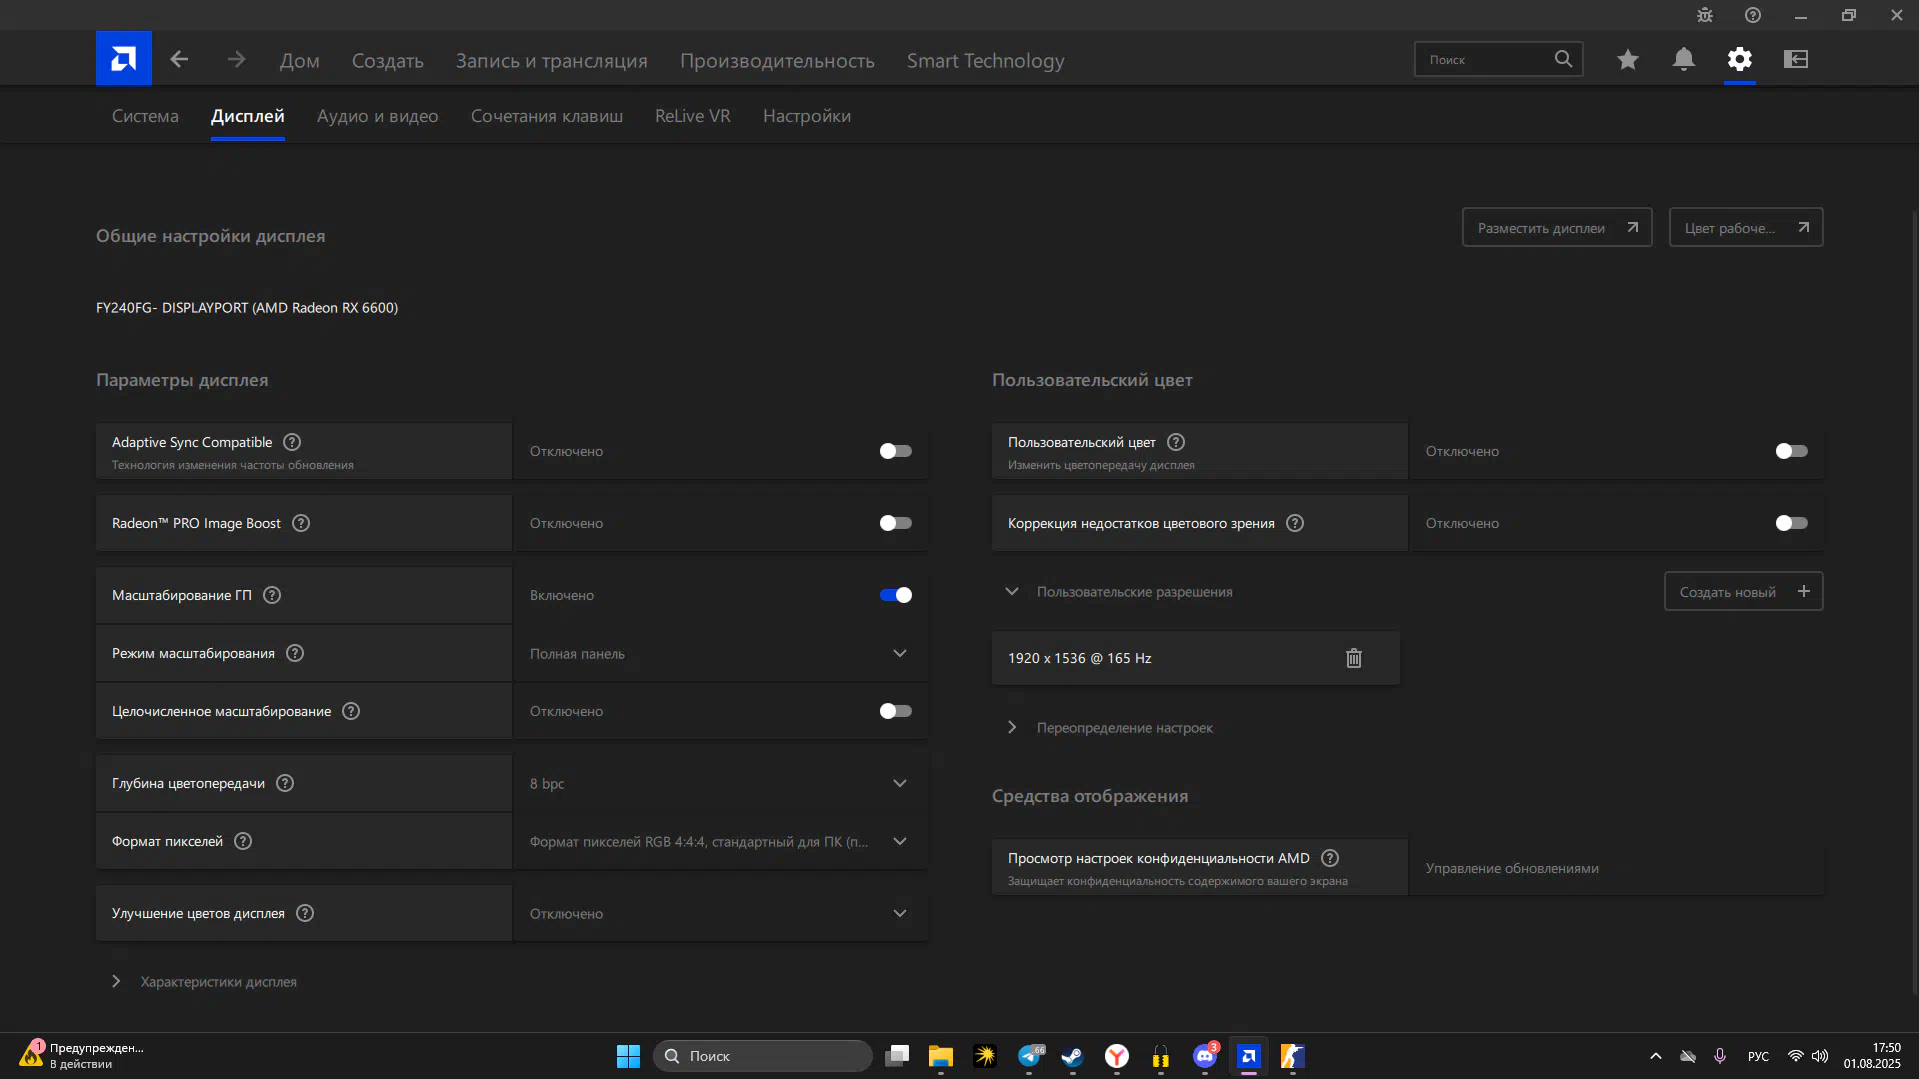Screen dimensions: 1919x1079
Task: Switch to the Сочетания клавиш tab
Action: tap(547, 116)
